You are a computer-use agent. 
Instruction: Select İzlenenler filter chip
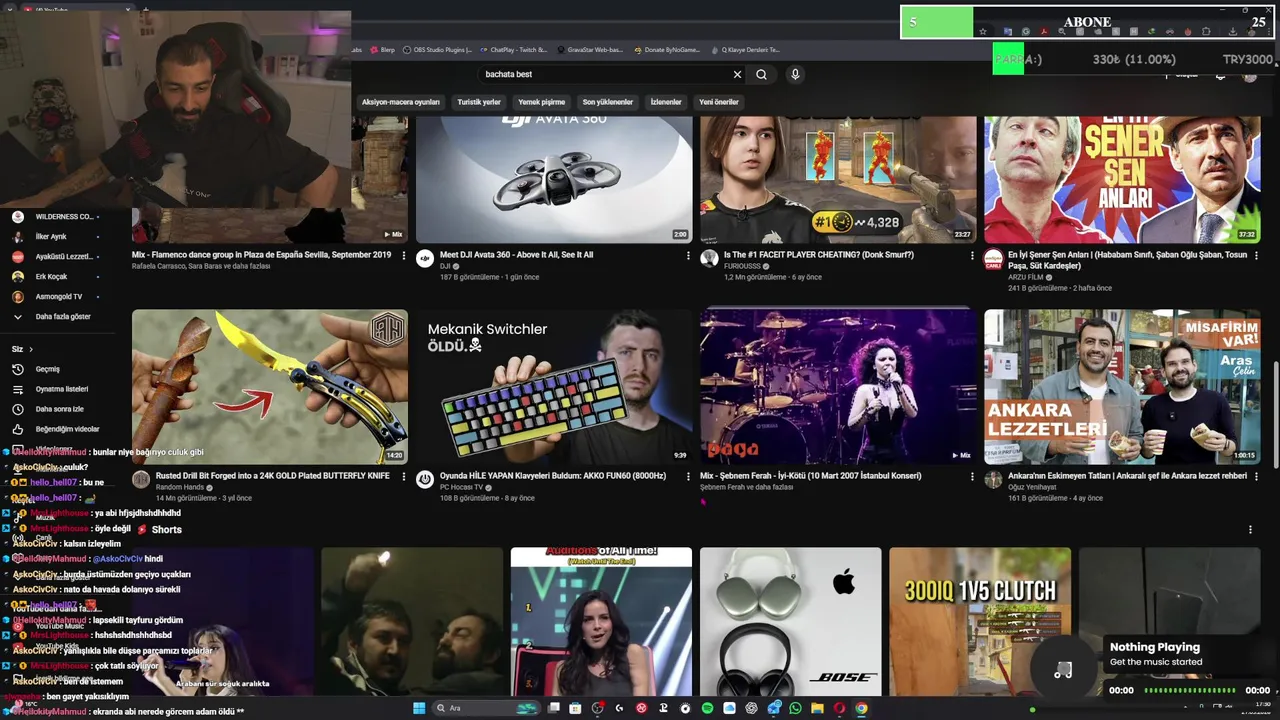click(x=666, y=102)
